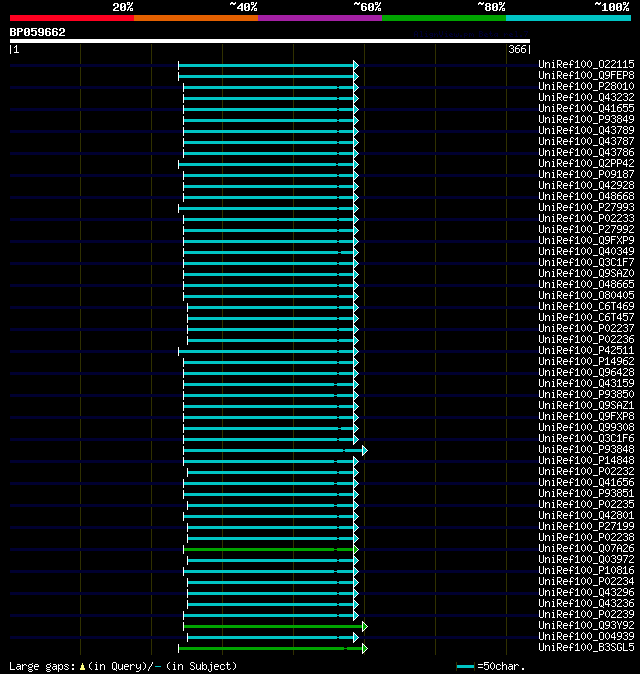Viewport: 640px width, 674px height.
Task: Select label UniRef100_Q2PP42
Action: click(586, 163)
